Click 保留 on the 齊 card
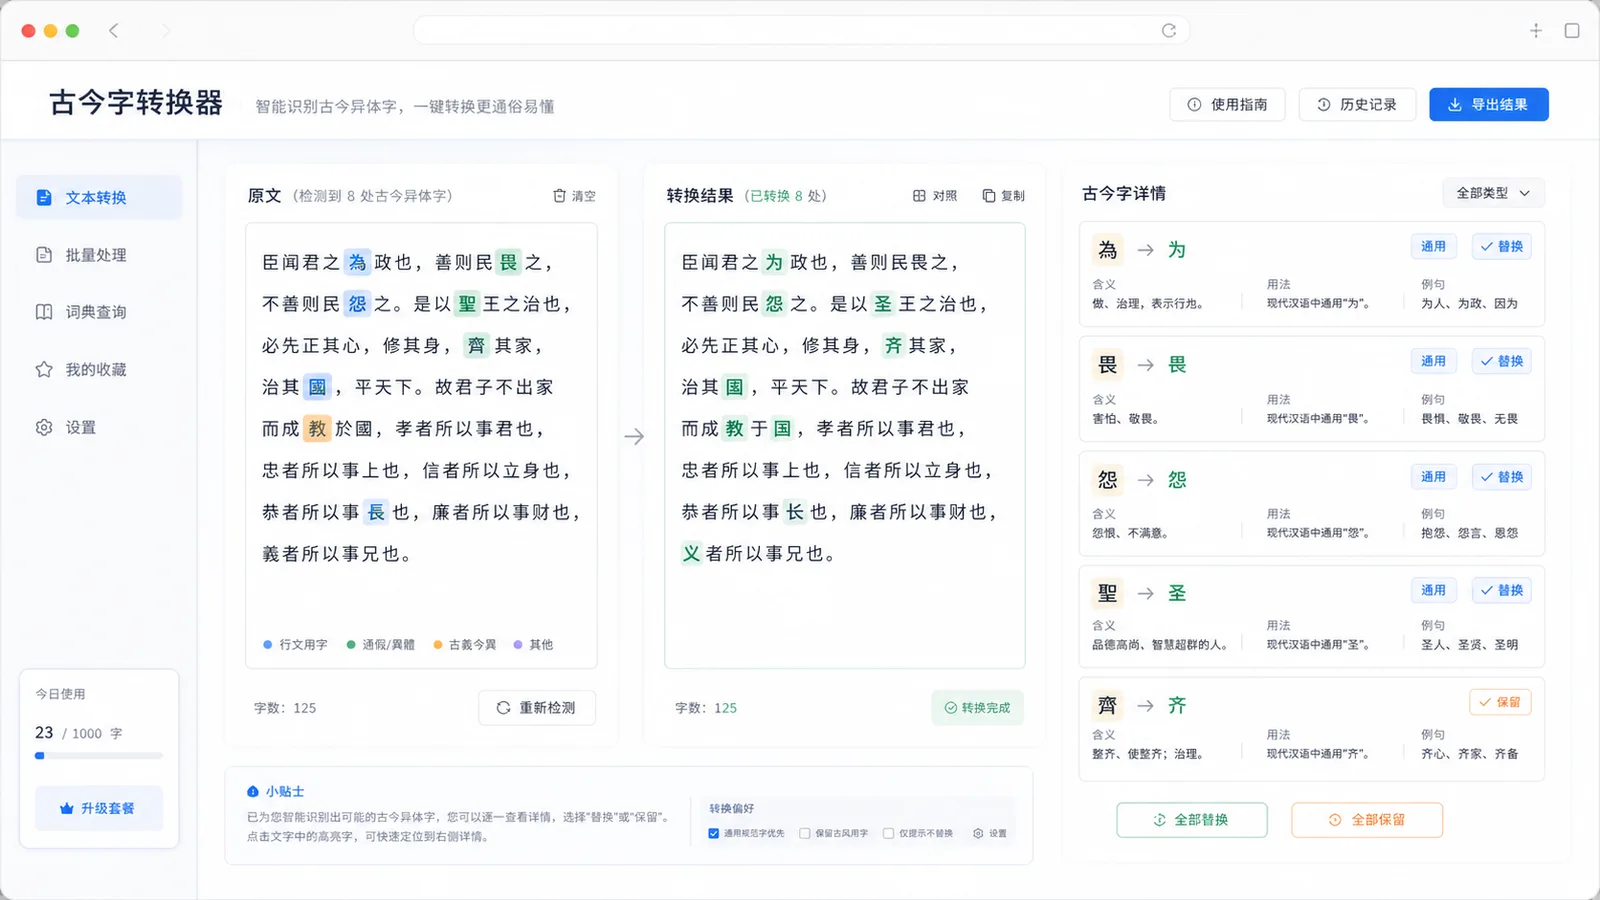This screenshot has height=900, width=1600. pyautogui.click(x=1500, y=702)
